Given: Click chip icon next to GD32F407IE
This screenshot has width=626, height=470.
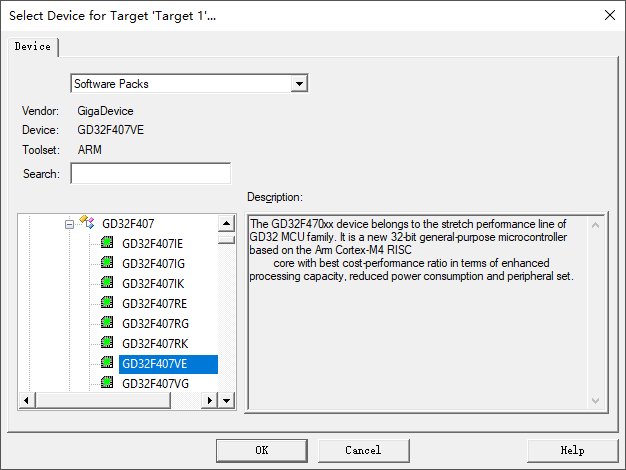Looking at the screenshot, I should coord(107,242).
